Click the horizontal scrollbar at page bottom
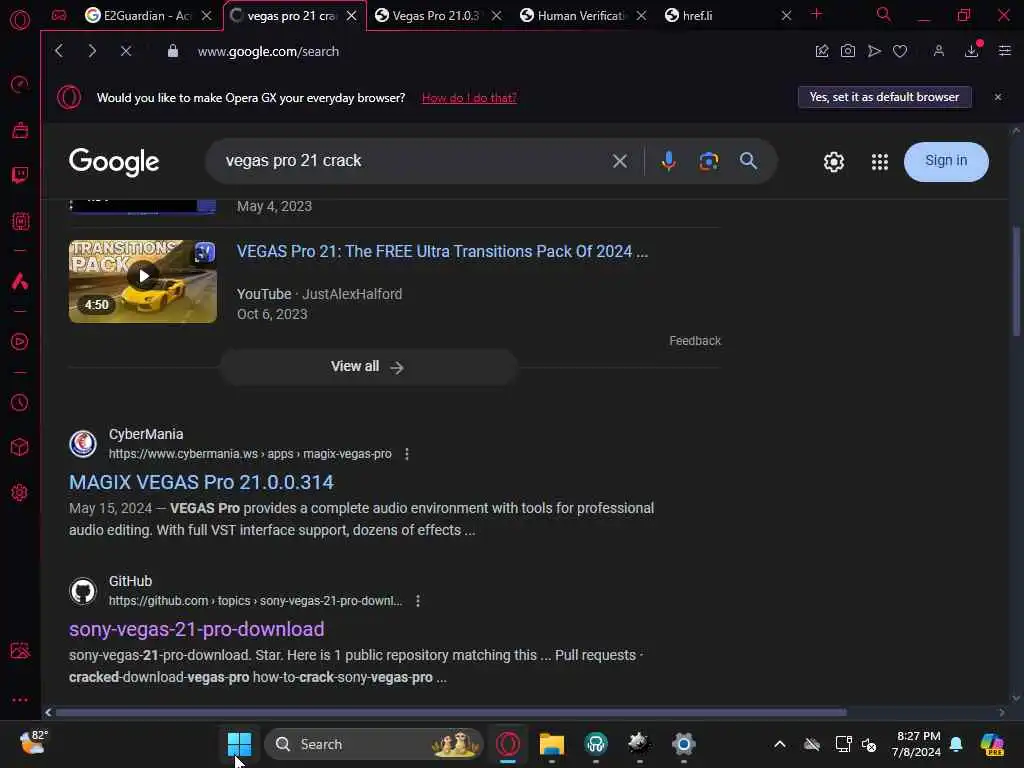1024x768 pixels. coord(451,712)
